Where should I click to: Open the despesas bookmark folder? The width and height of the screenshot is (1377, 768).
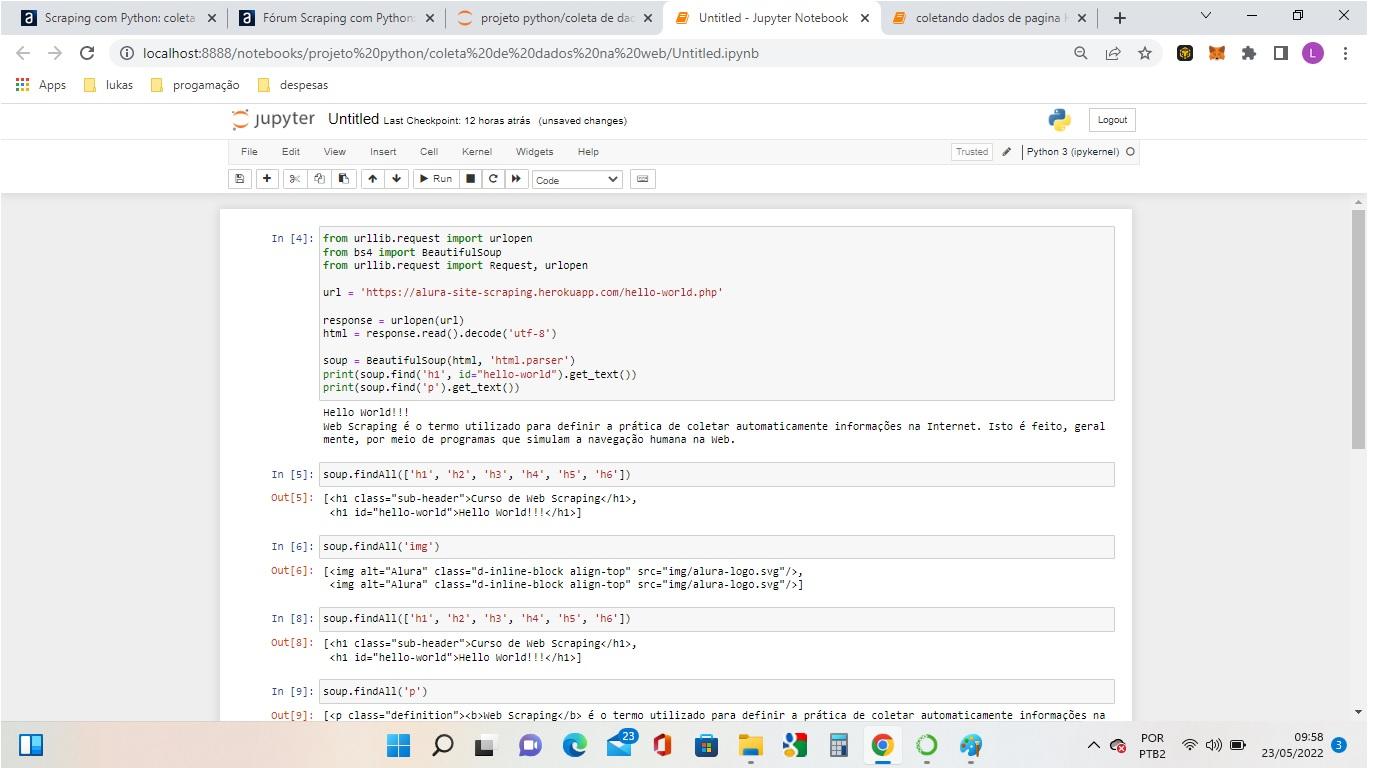click(x=292, y=85)
